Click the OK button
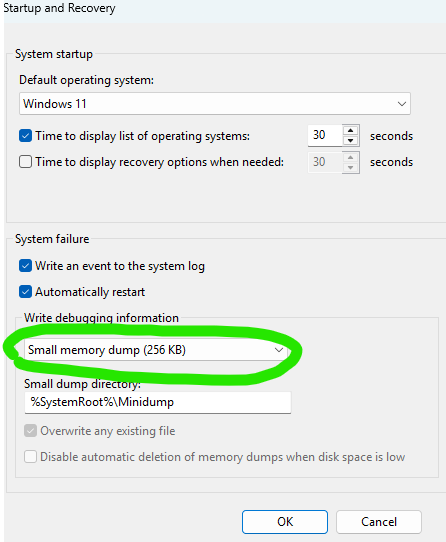 click(x=285, y=522)
